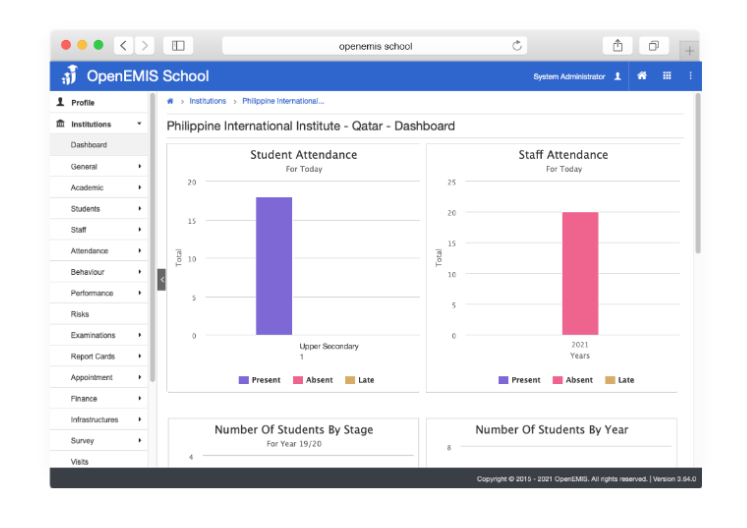The width and height of the screenshot is (747, 528).
Task: Reload the page with the refresh icon
Action: pyautogui.click(x=517, y=46)
